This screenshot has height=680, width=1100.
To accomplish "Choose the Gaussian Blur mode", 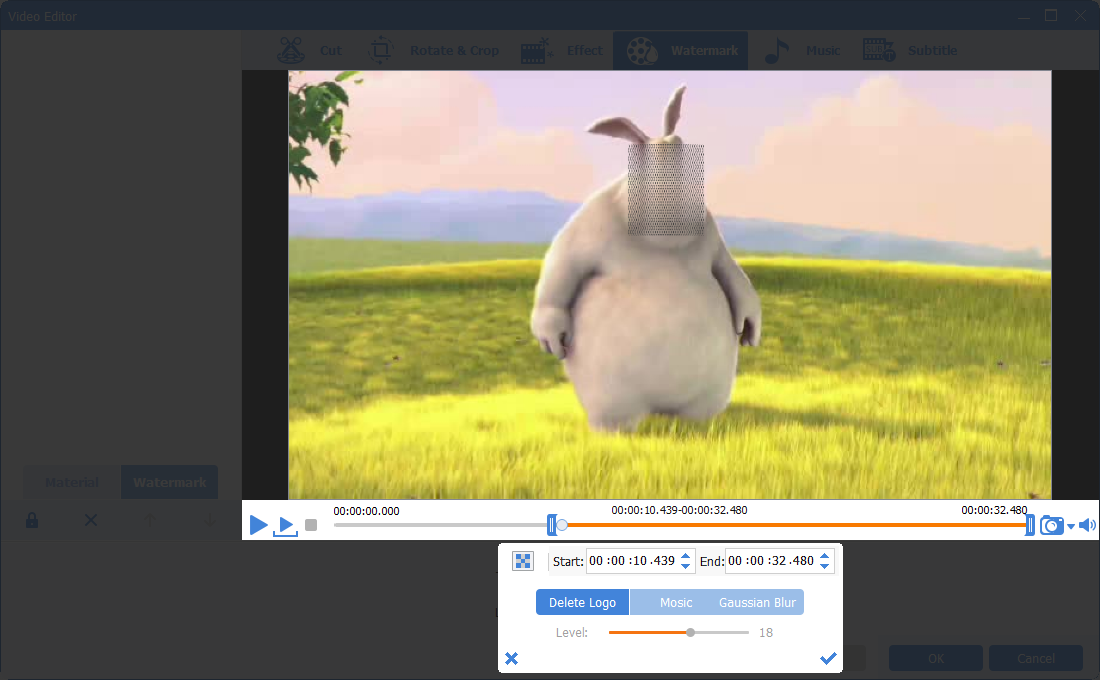I will pyautogui.click(x=757, y=602).
